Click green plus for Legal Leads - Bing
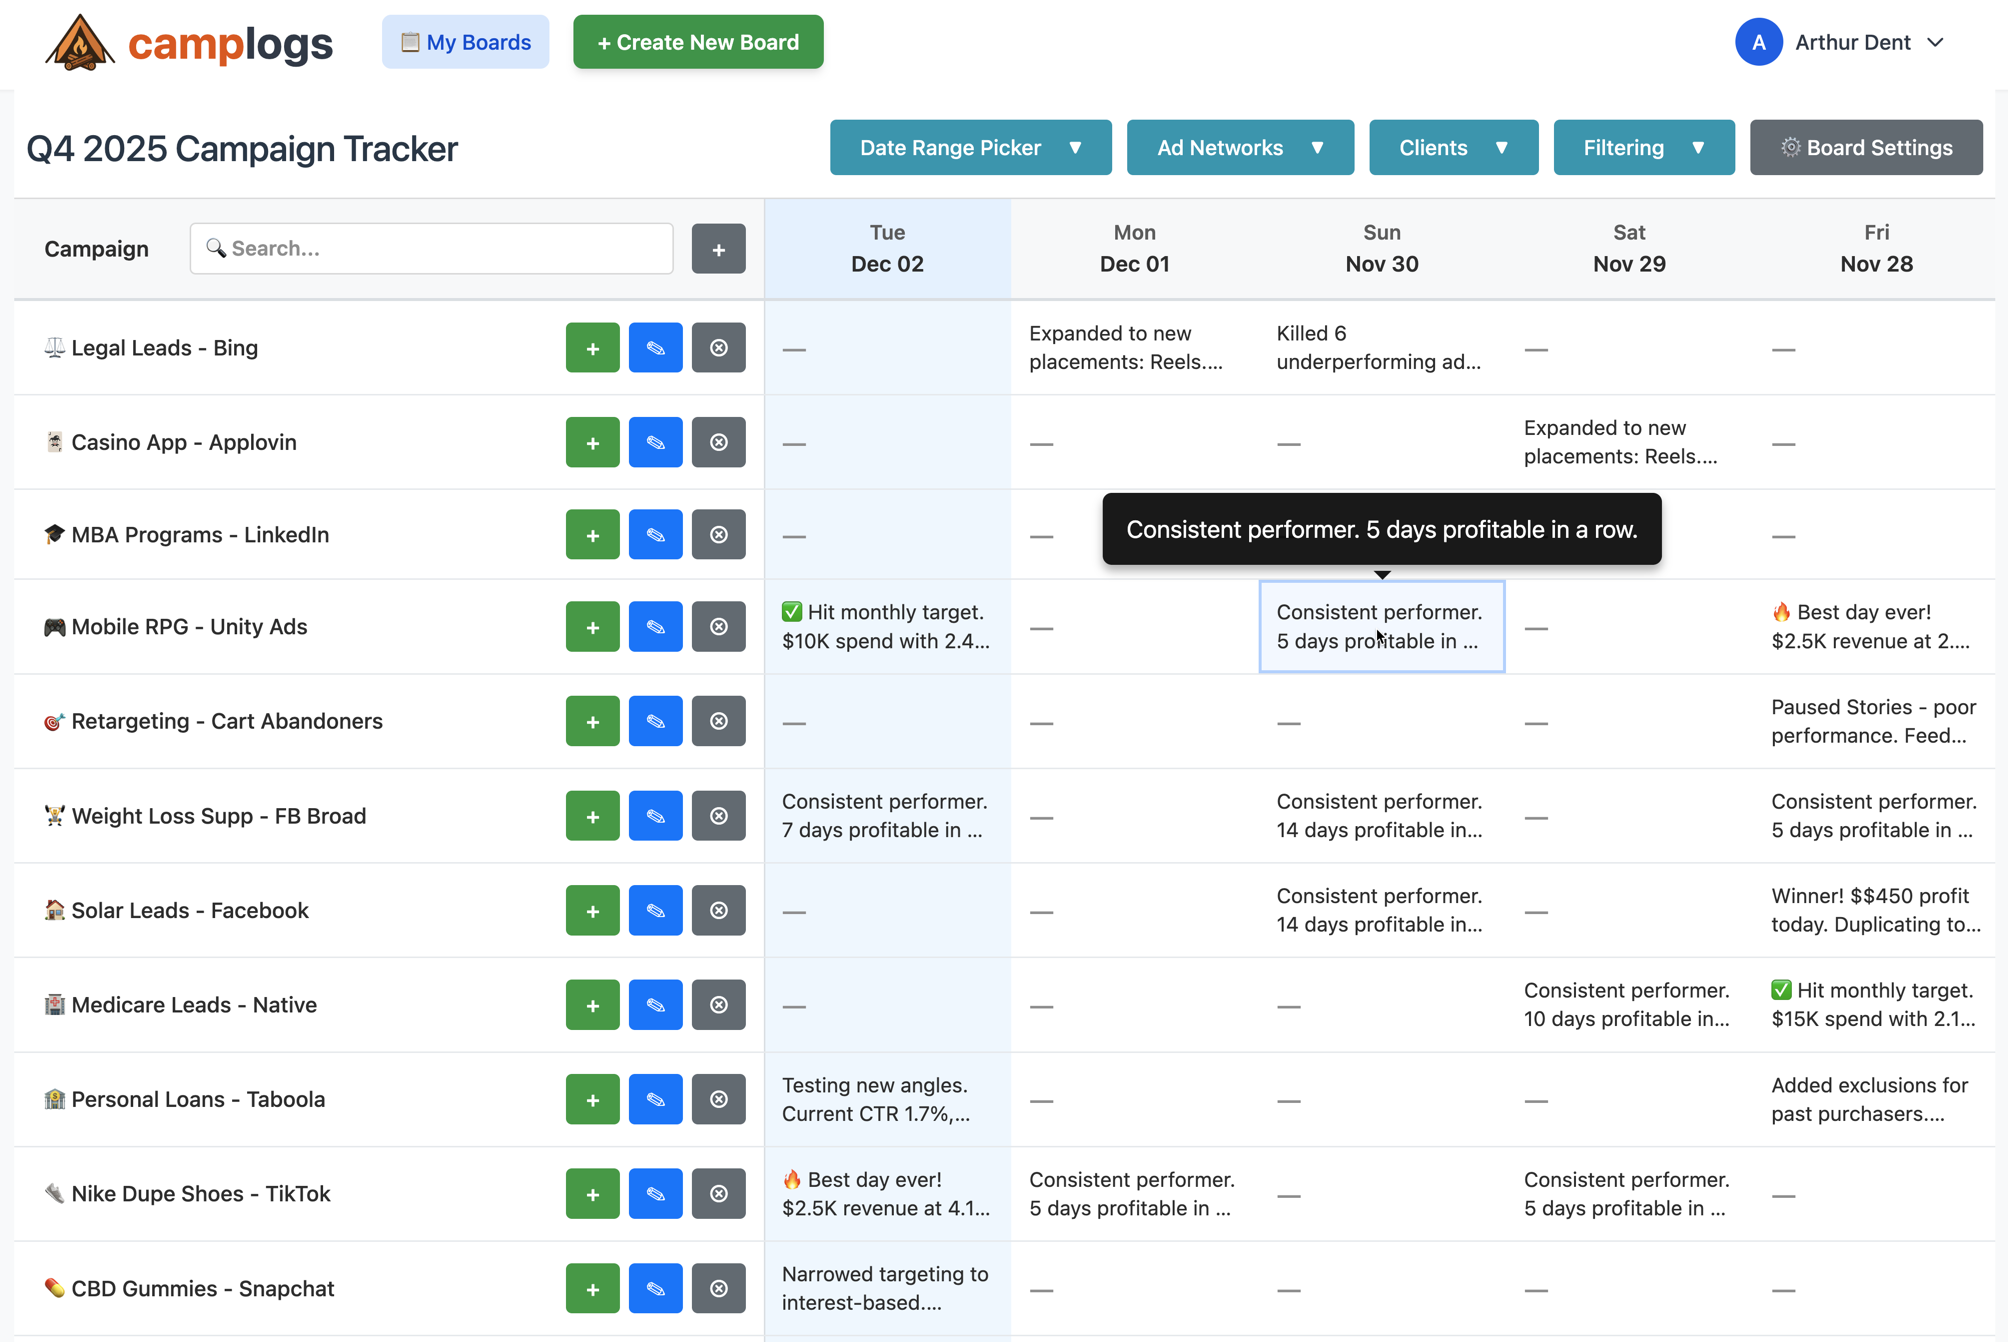The width and height of the screenshot is (2008, 1342). pos(592,348)
